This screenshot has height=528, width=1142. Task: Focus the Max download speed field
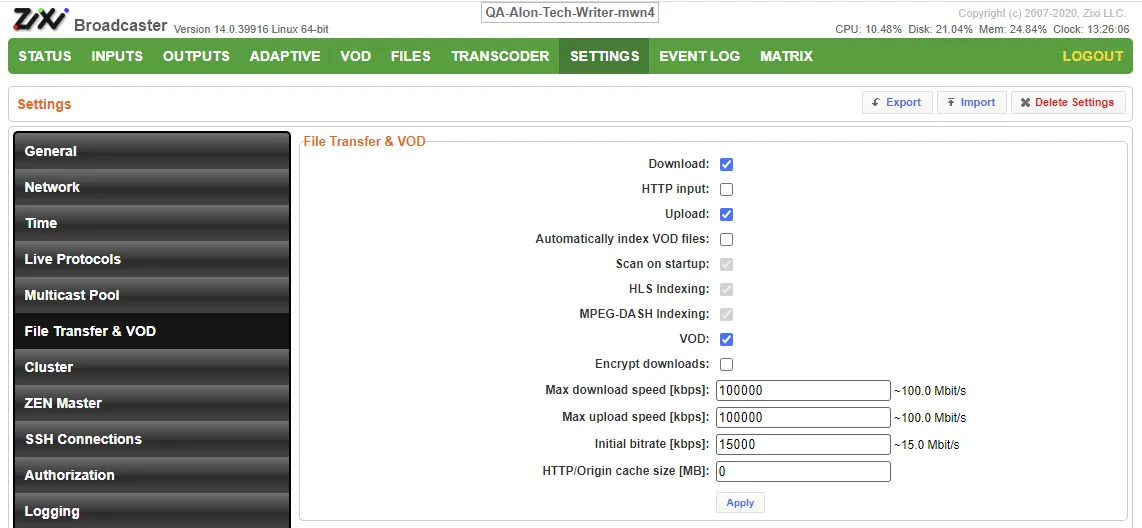(x=803, y=390)
